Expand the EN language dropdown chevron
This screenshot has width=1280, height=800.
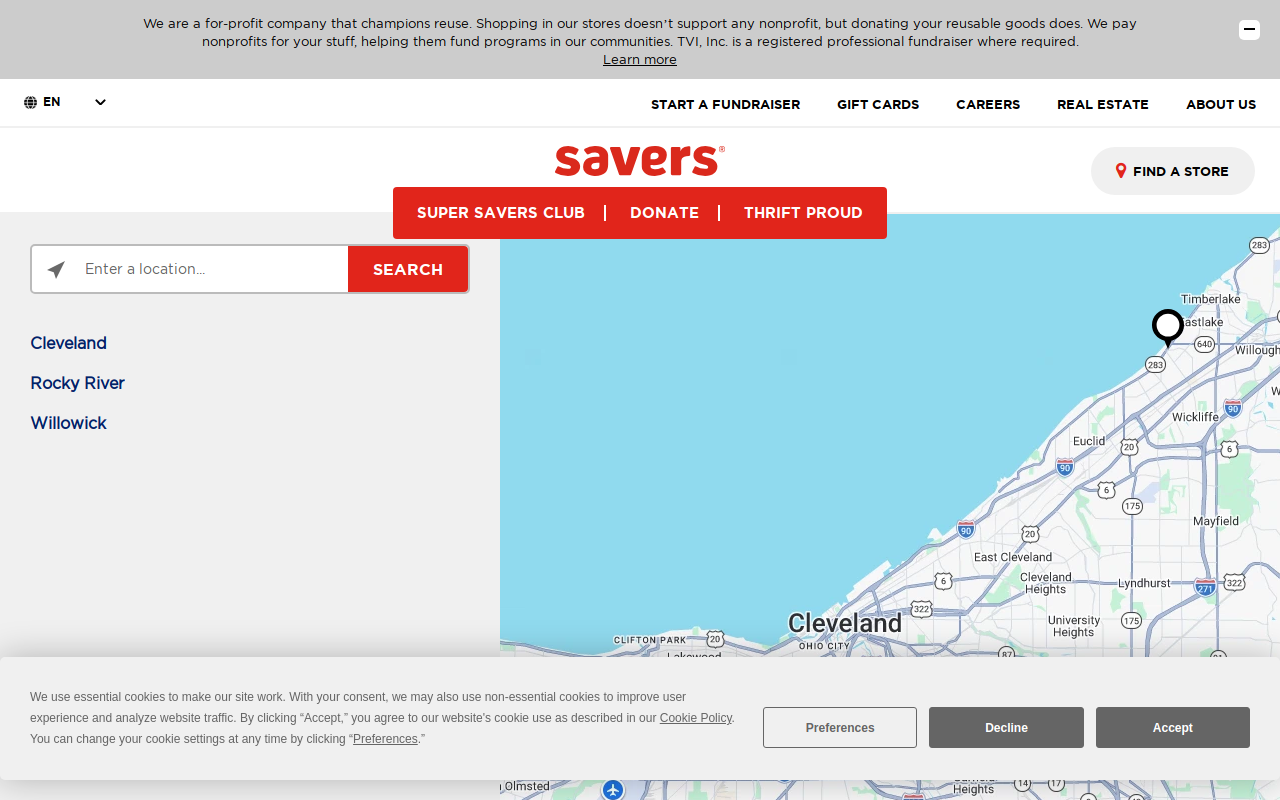pos(100,102)
